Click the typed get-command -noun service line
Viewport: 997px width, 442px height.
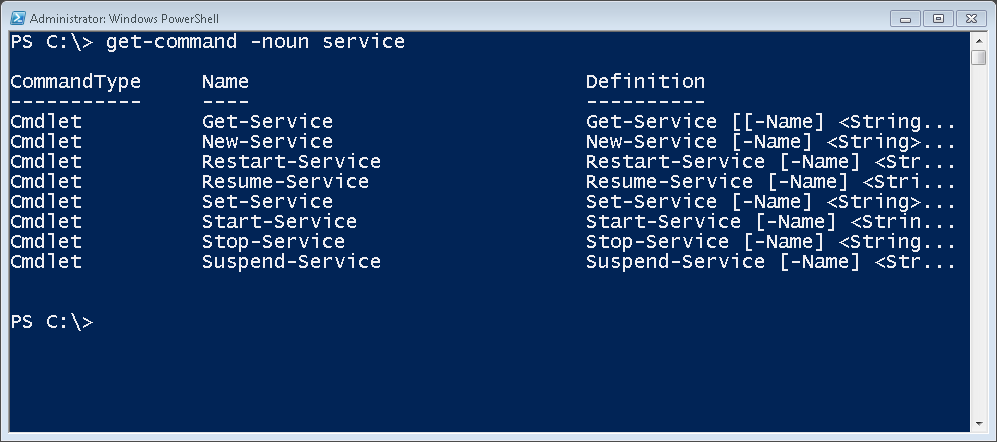pyautogui.click(x=207, y=42)
